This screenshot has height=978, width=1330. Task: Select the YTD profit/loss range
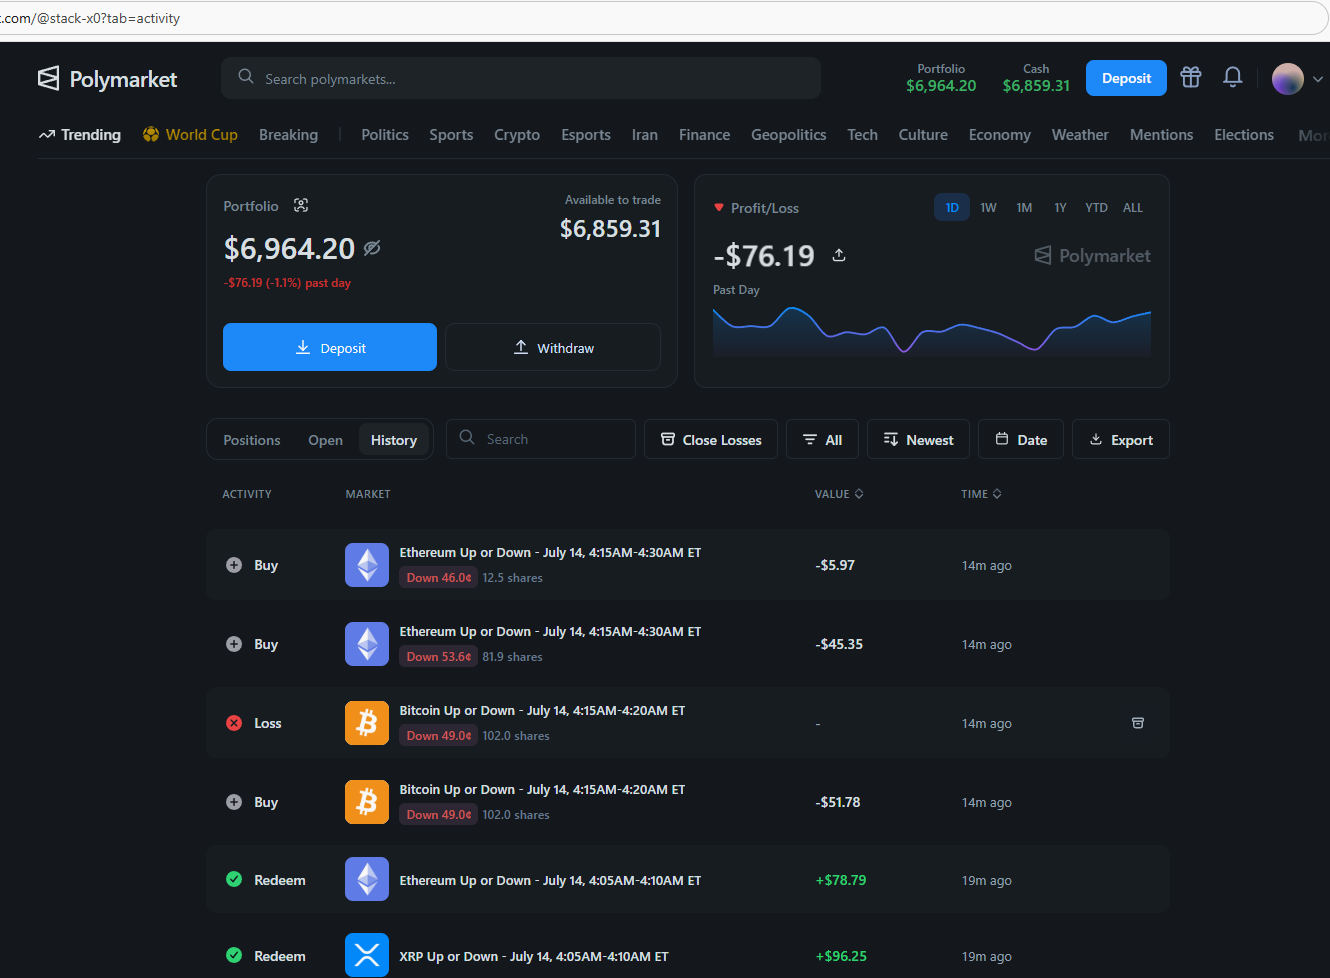coord(1096,207)
